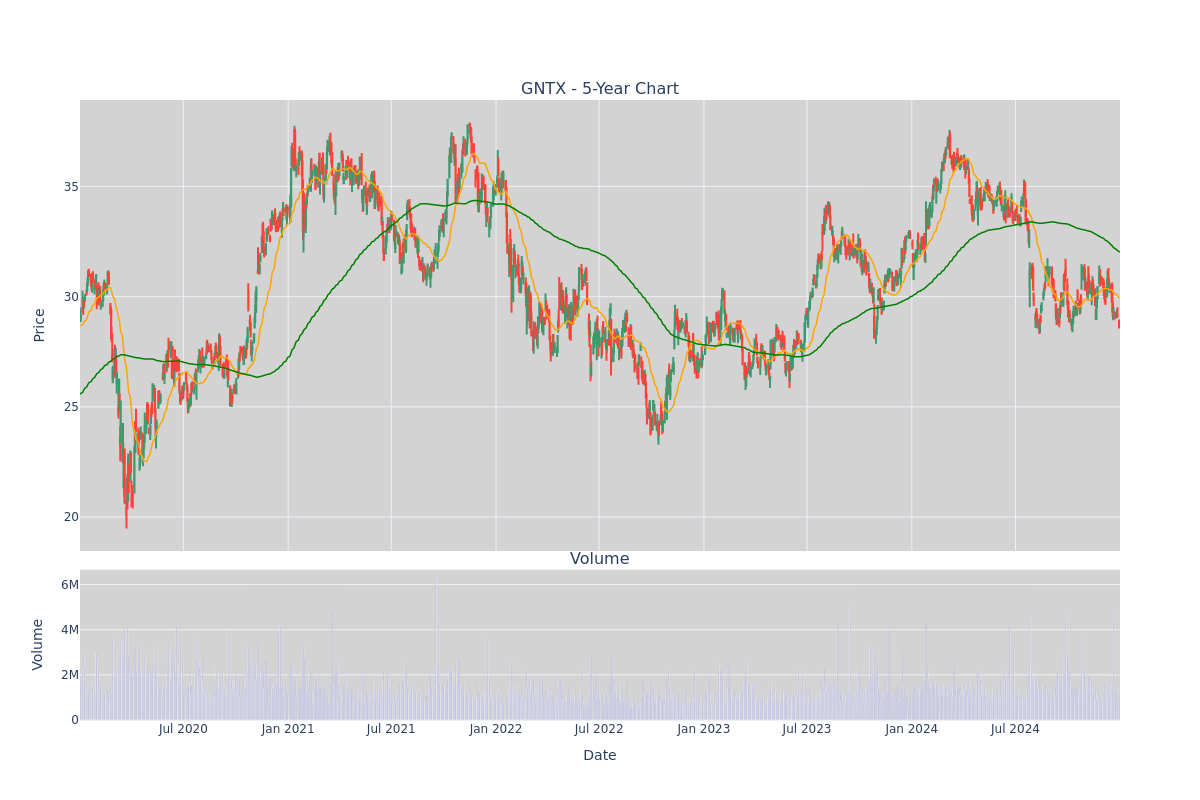This screenshot has height=800, width=1200.
Task: Click the price tick label "35"
Action: (x=71, y=186)
